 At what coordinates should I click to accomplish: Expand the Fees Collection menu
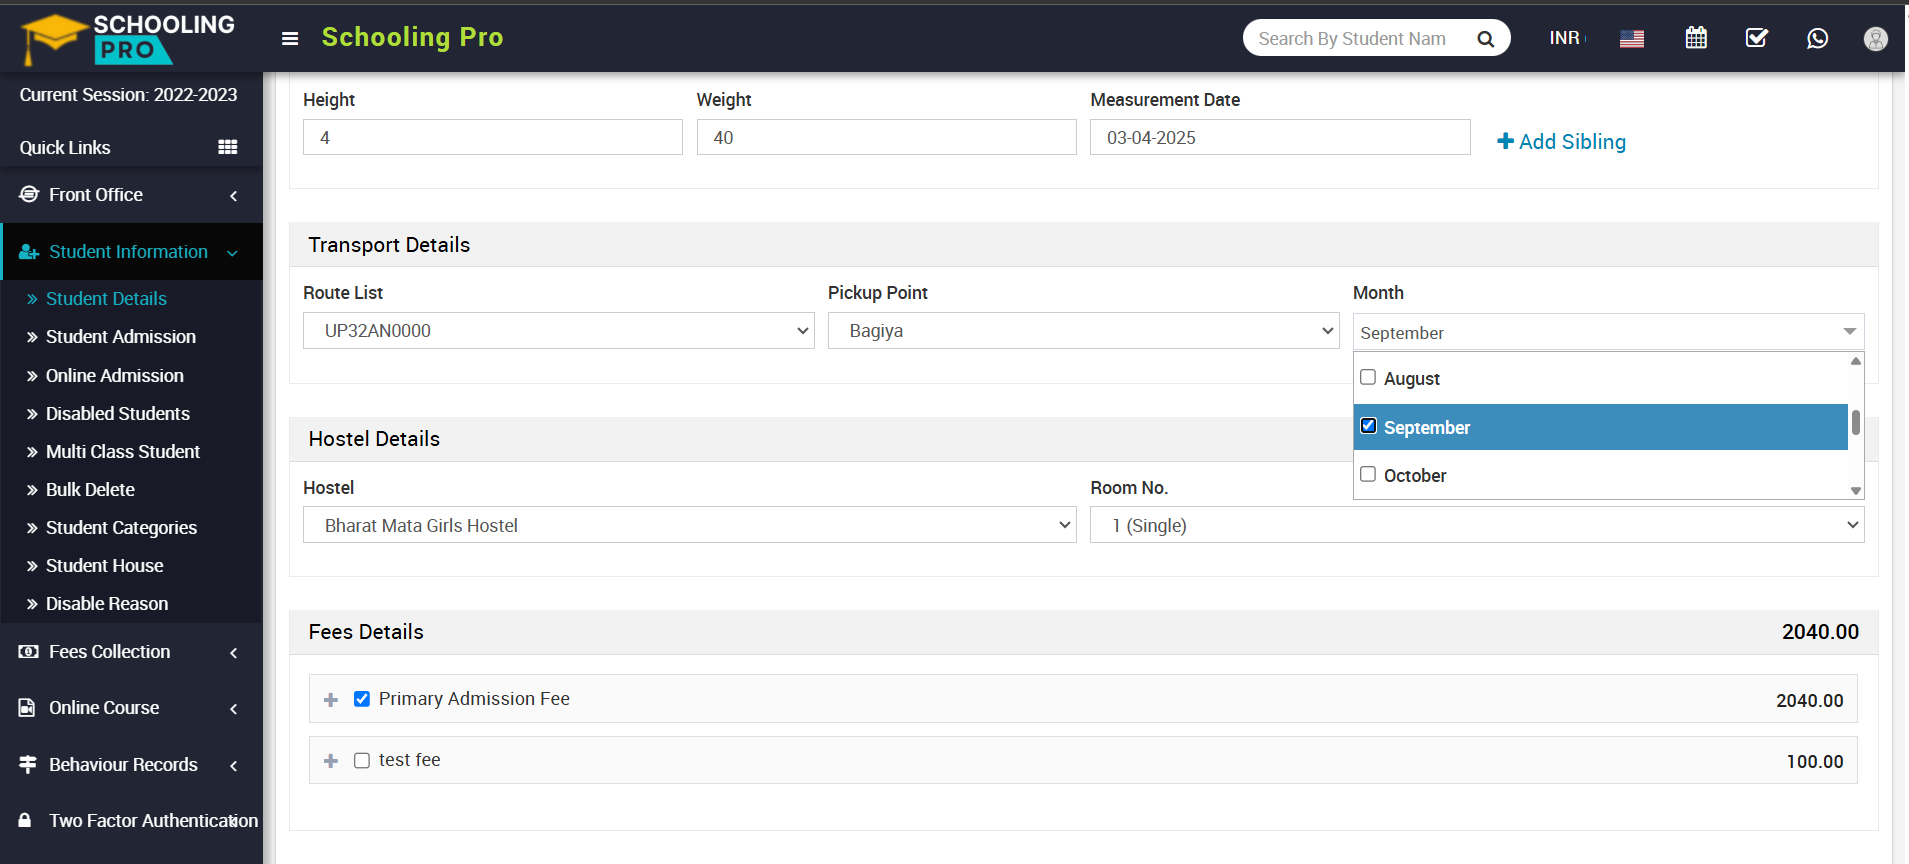(131, 652)
